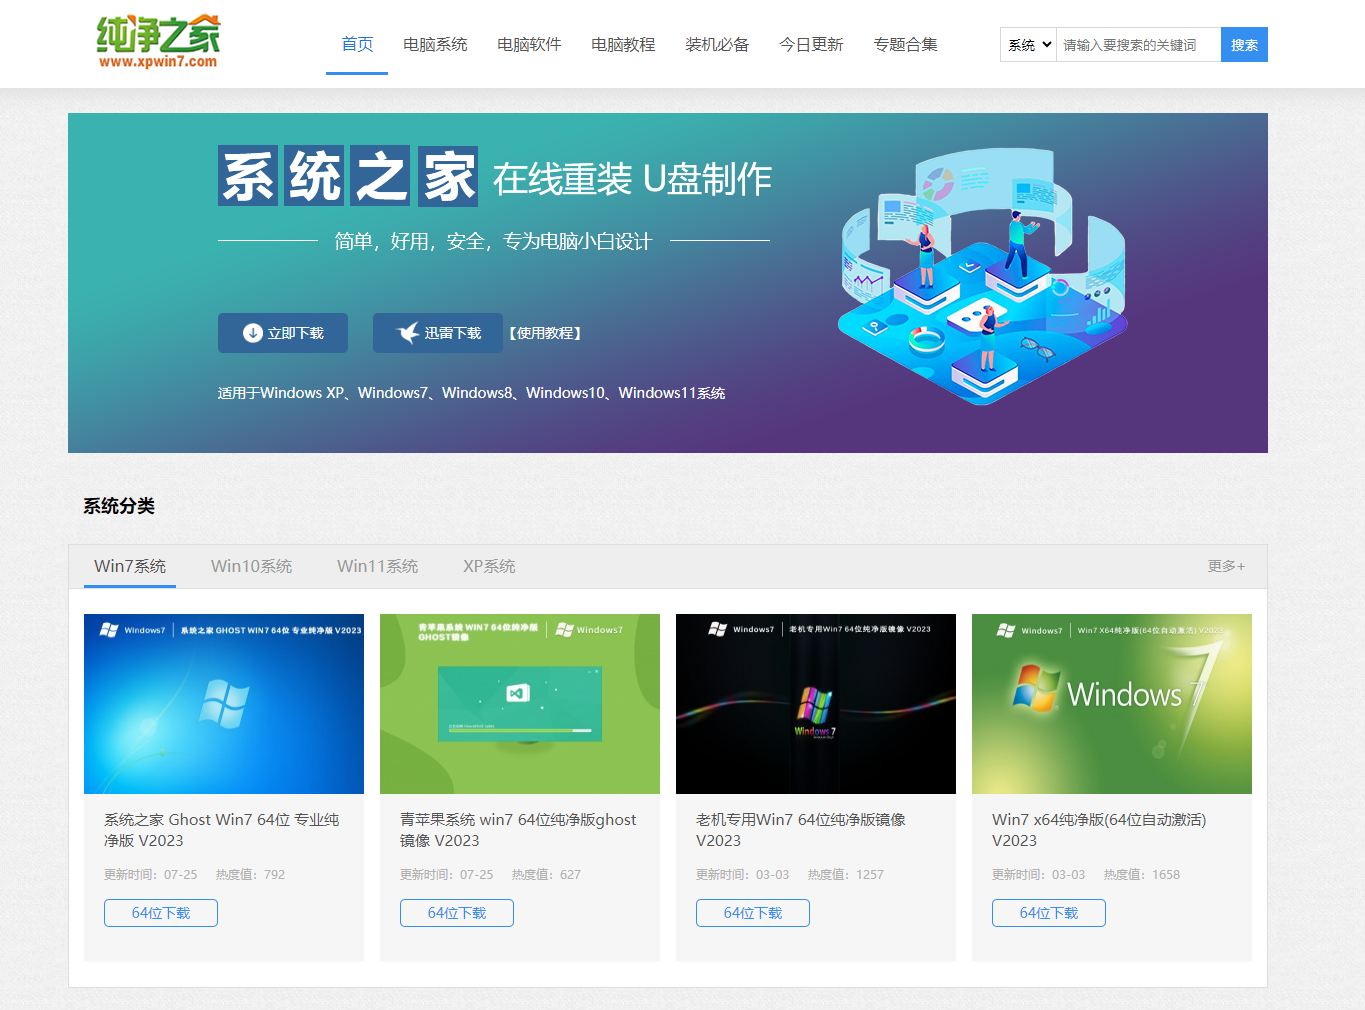Click the Win7 x64纯净版 thumbnail image

[x=1111, y=704]
